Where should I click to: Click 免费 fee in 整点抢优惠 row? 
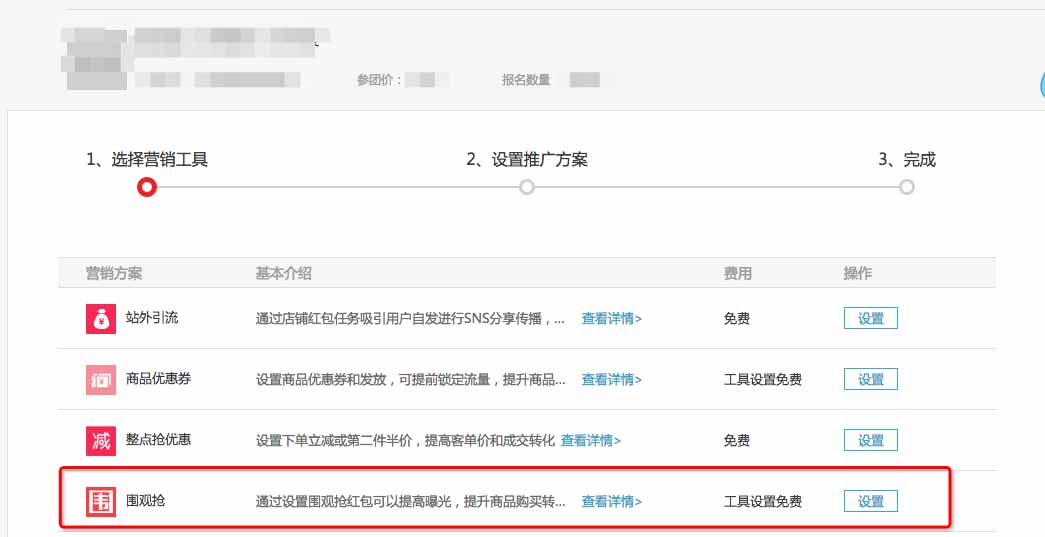coord(737,440)
